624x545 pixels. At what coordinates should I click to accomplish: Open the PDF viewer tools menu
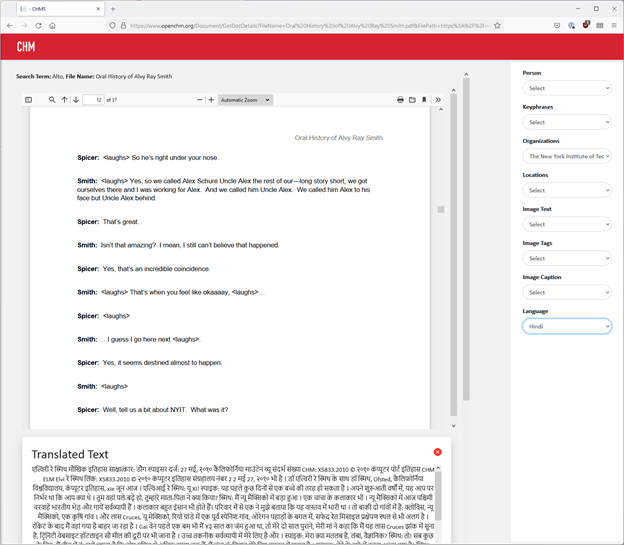(438, 100)
